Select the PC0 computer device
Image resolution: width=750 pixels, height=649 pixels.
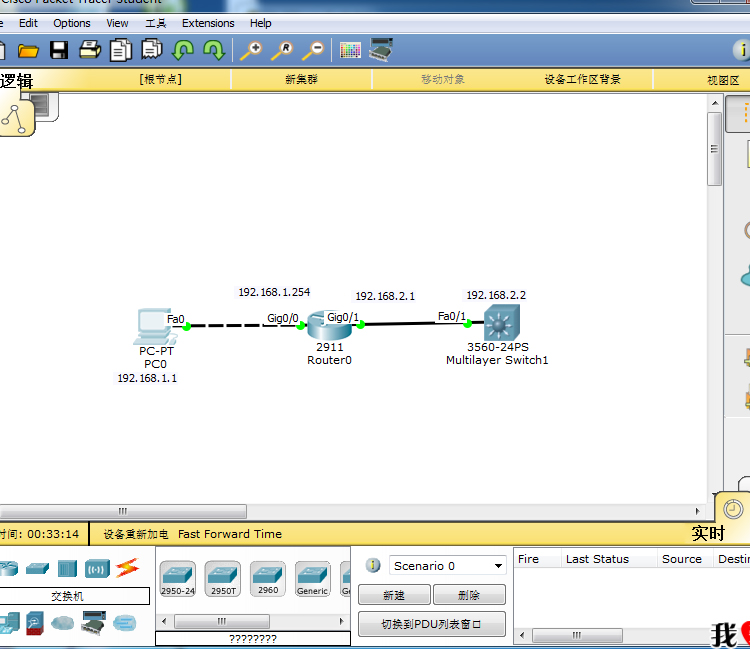[x=155, y=327]
